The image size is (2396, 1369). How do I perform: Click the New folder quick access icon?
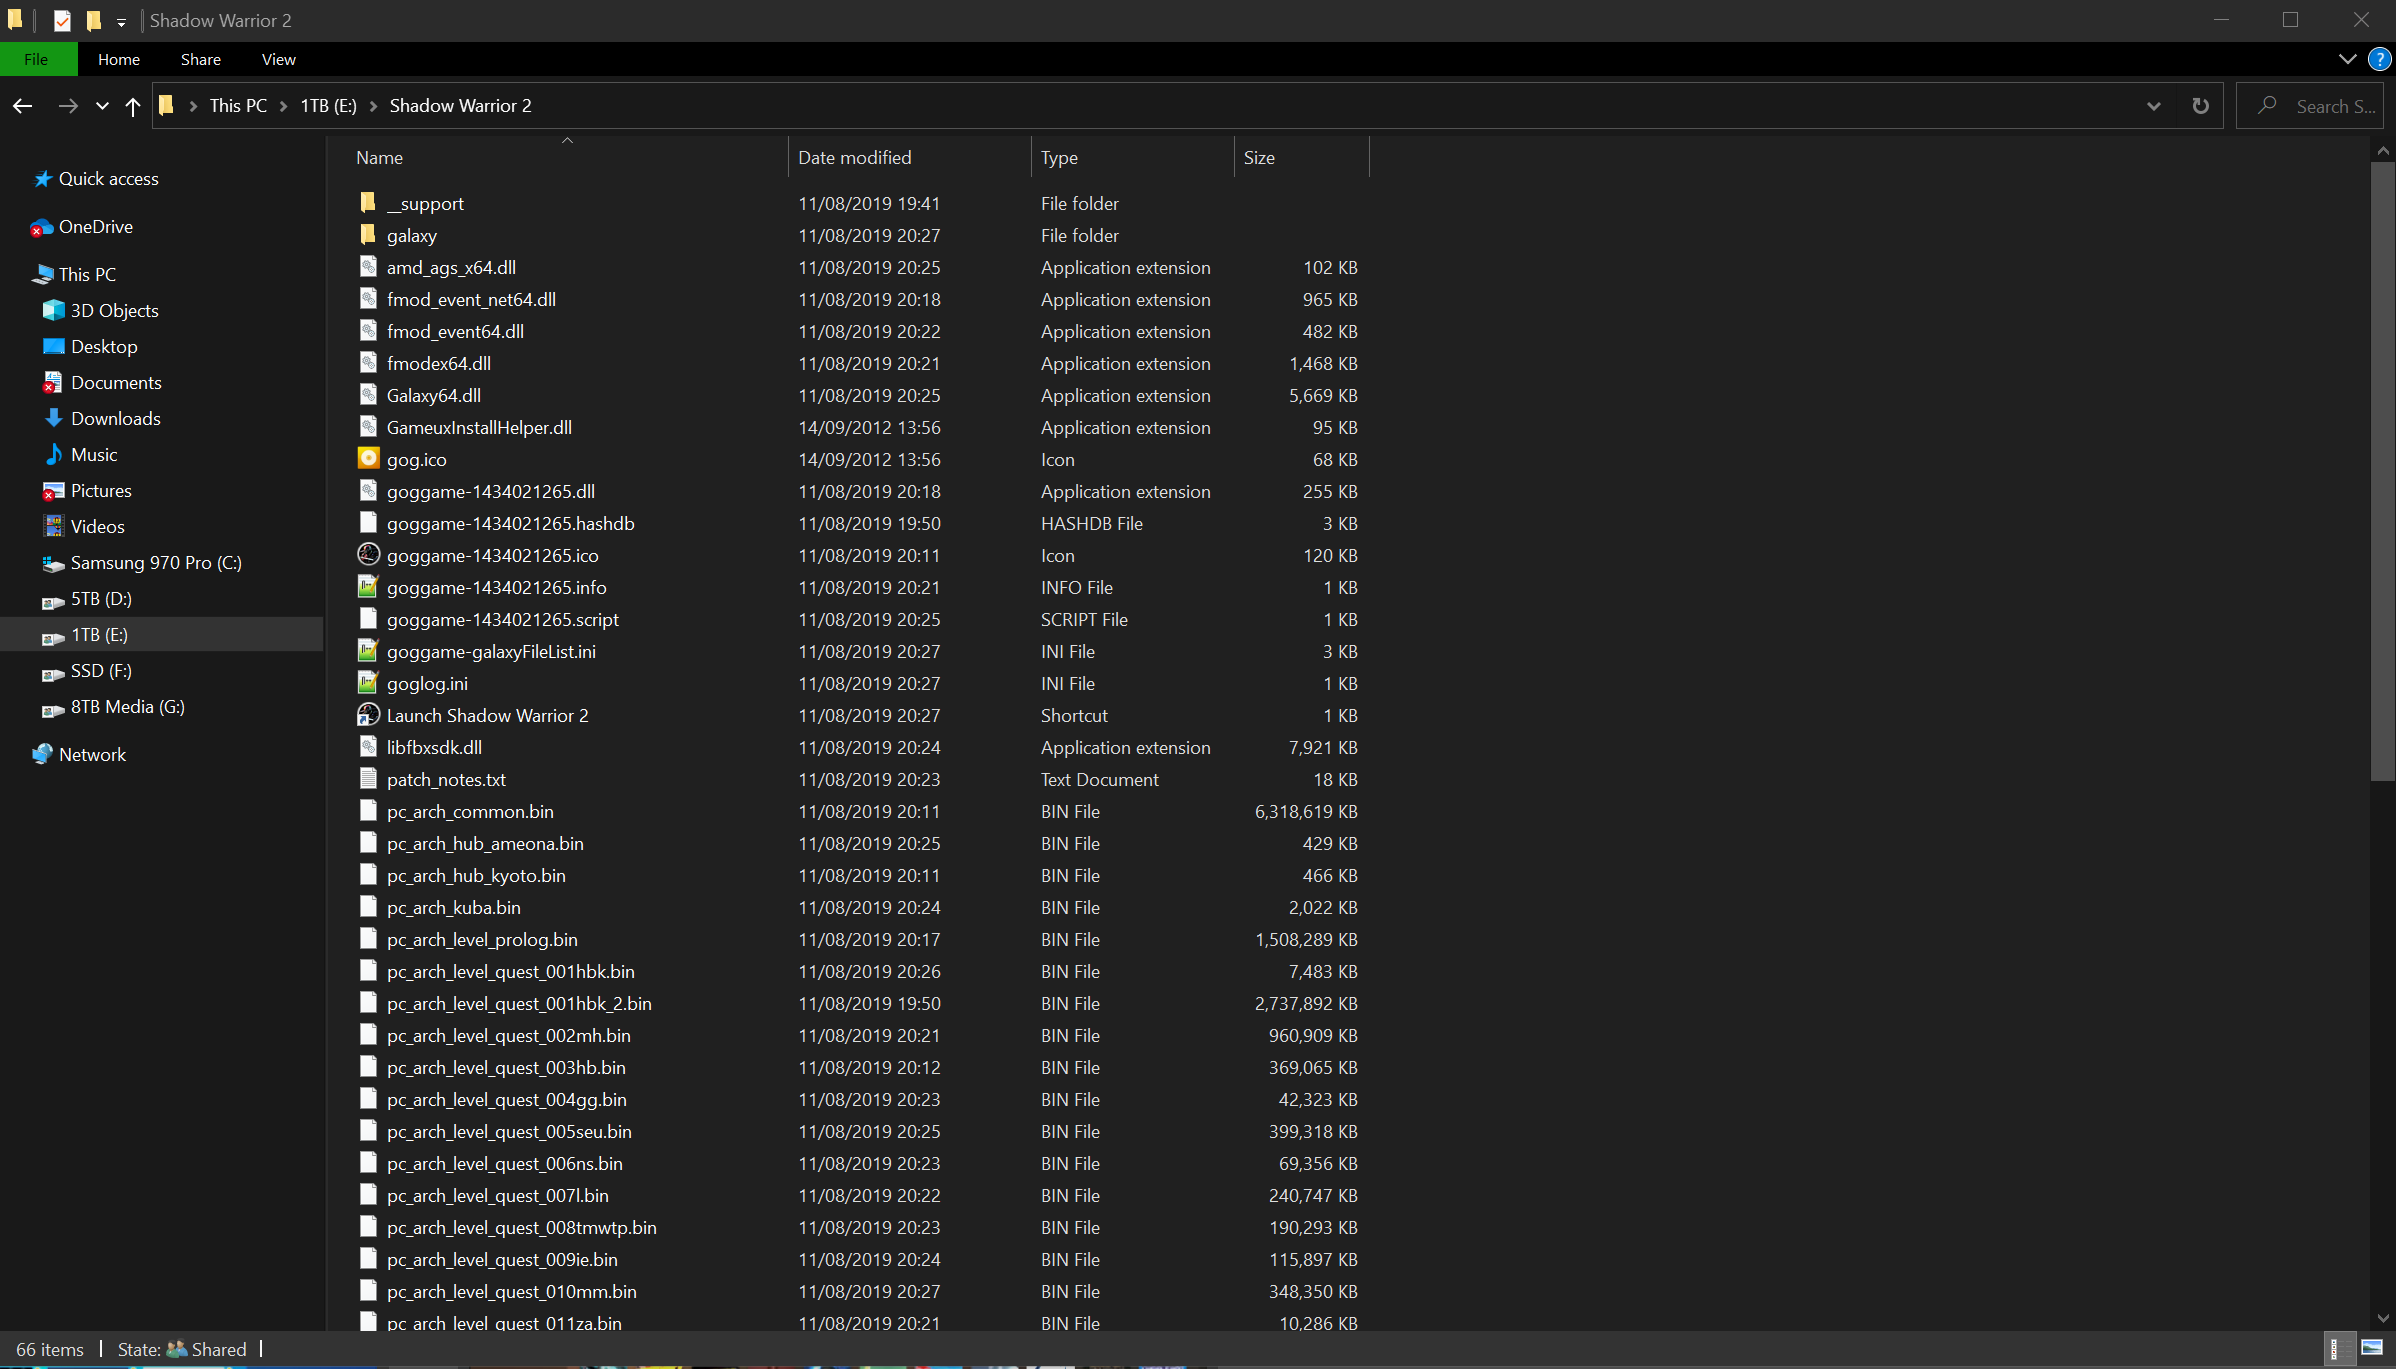(x=93, y=21)
